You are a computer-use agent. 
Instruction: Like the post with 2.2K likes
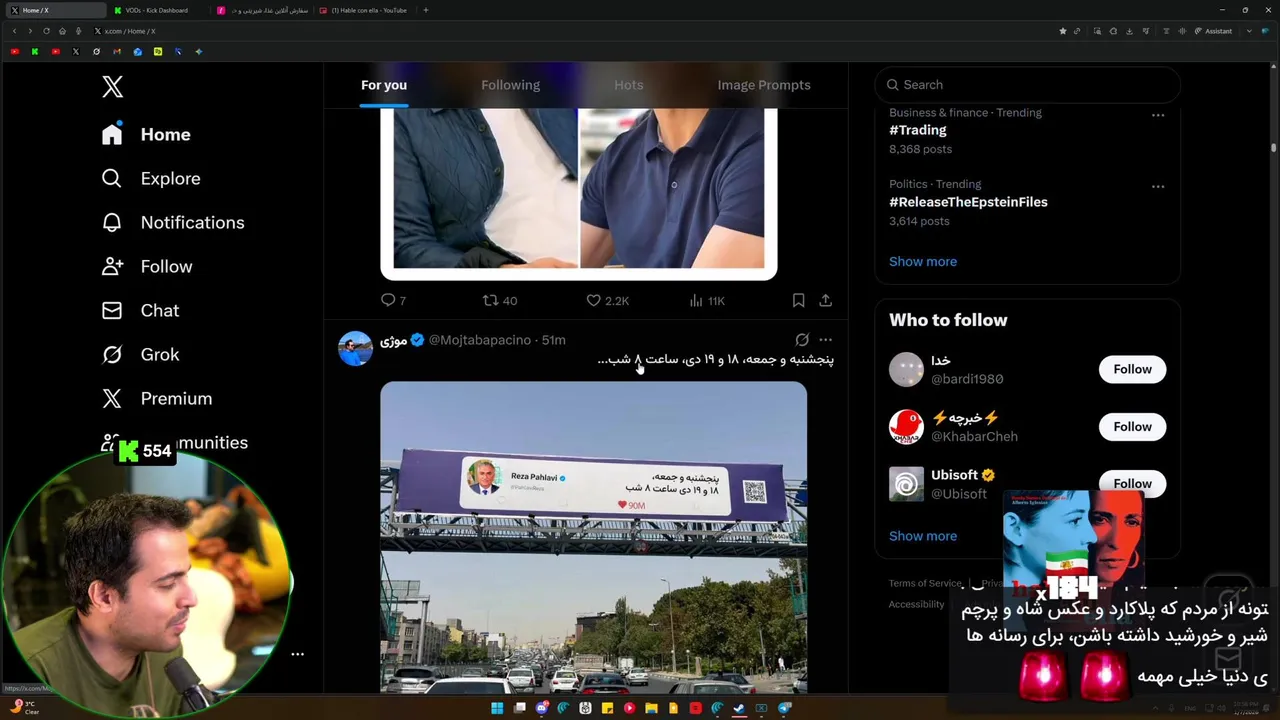pos(607,300)
